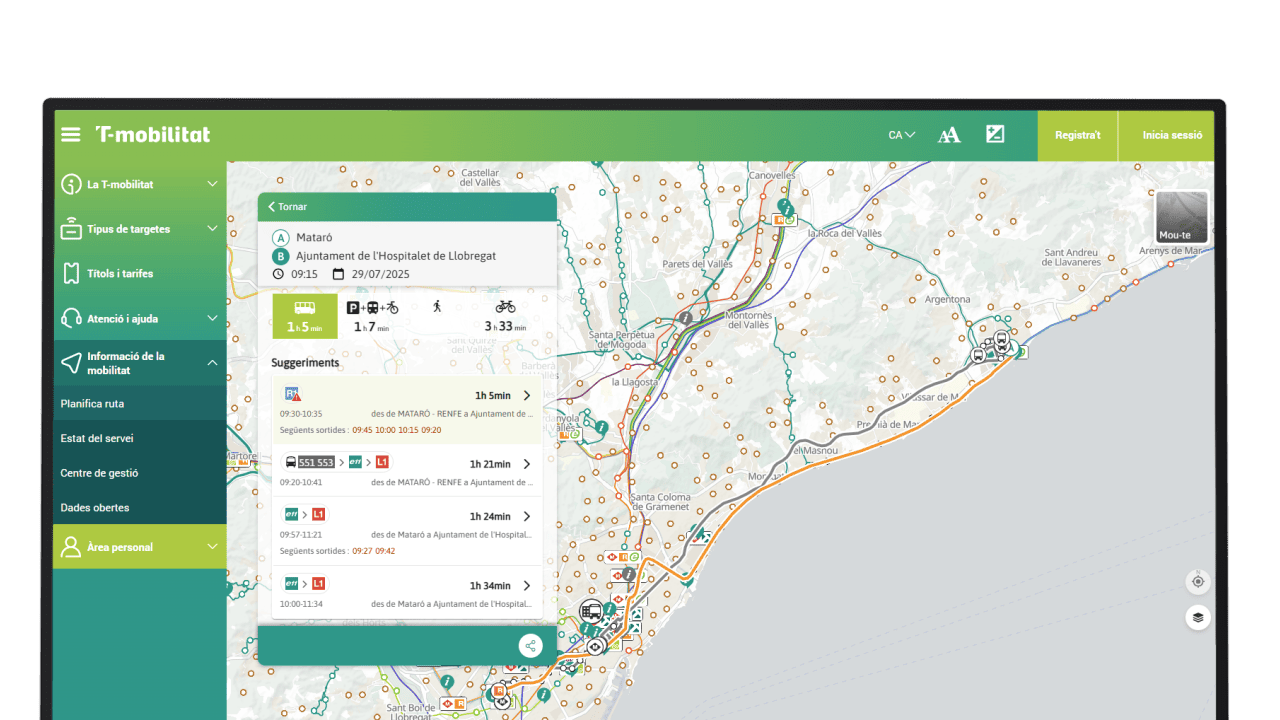
Task: Select the walking mode tab
Action: [x=437, y=307]
